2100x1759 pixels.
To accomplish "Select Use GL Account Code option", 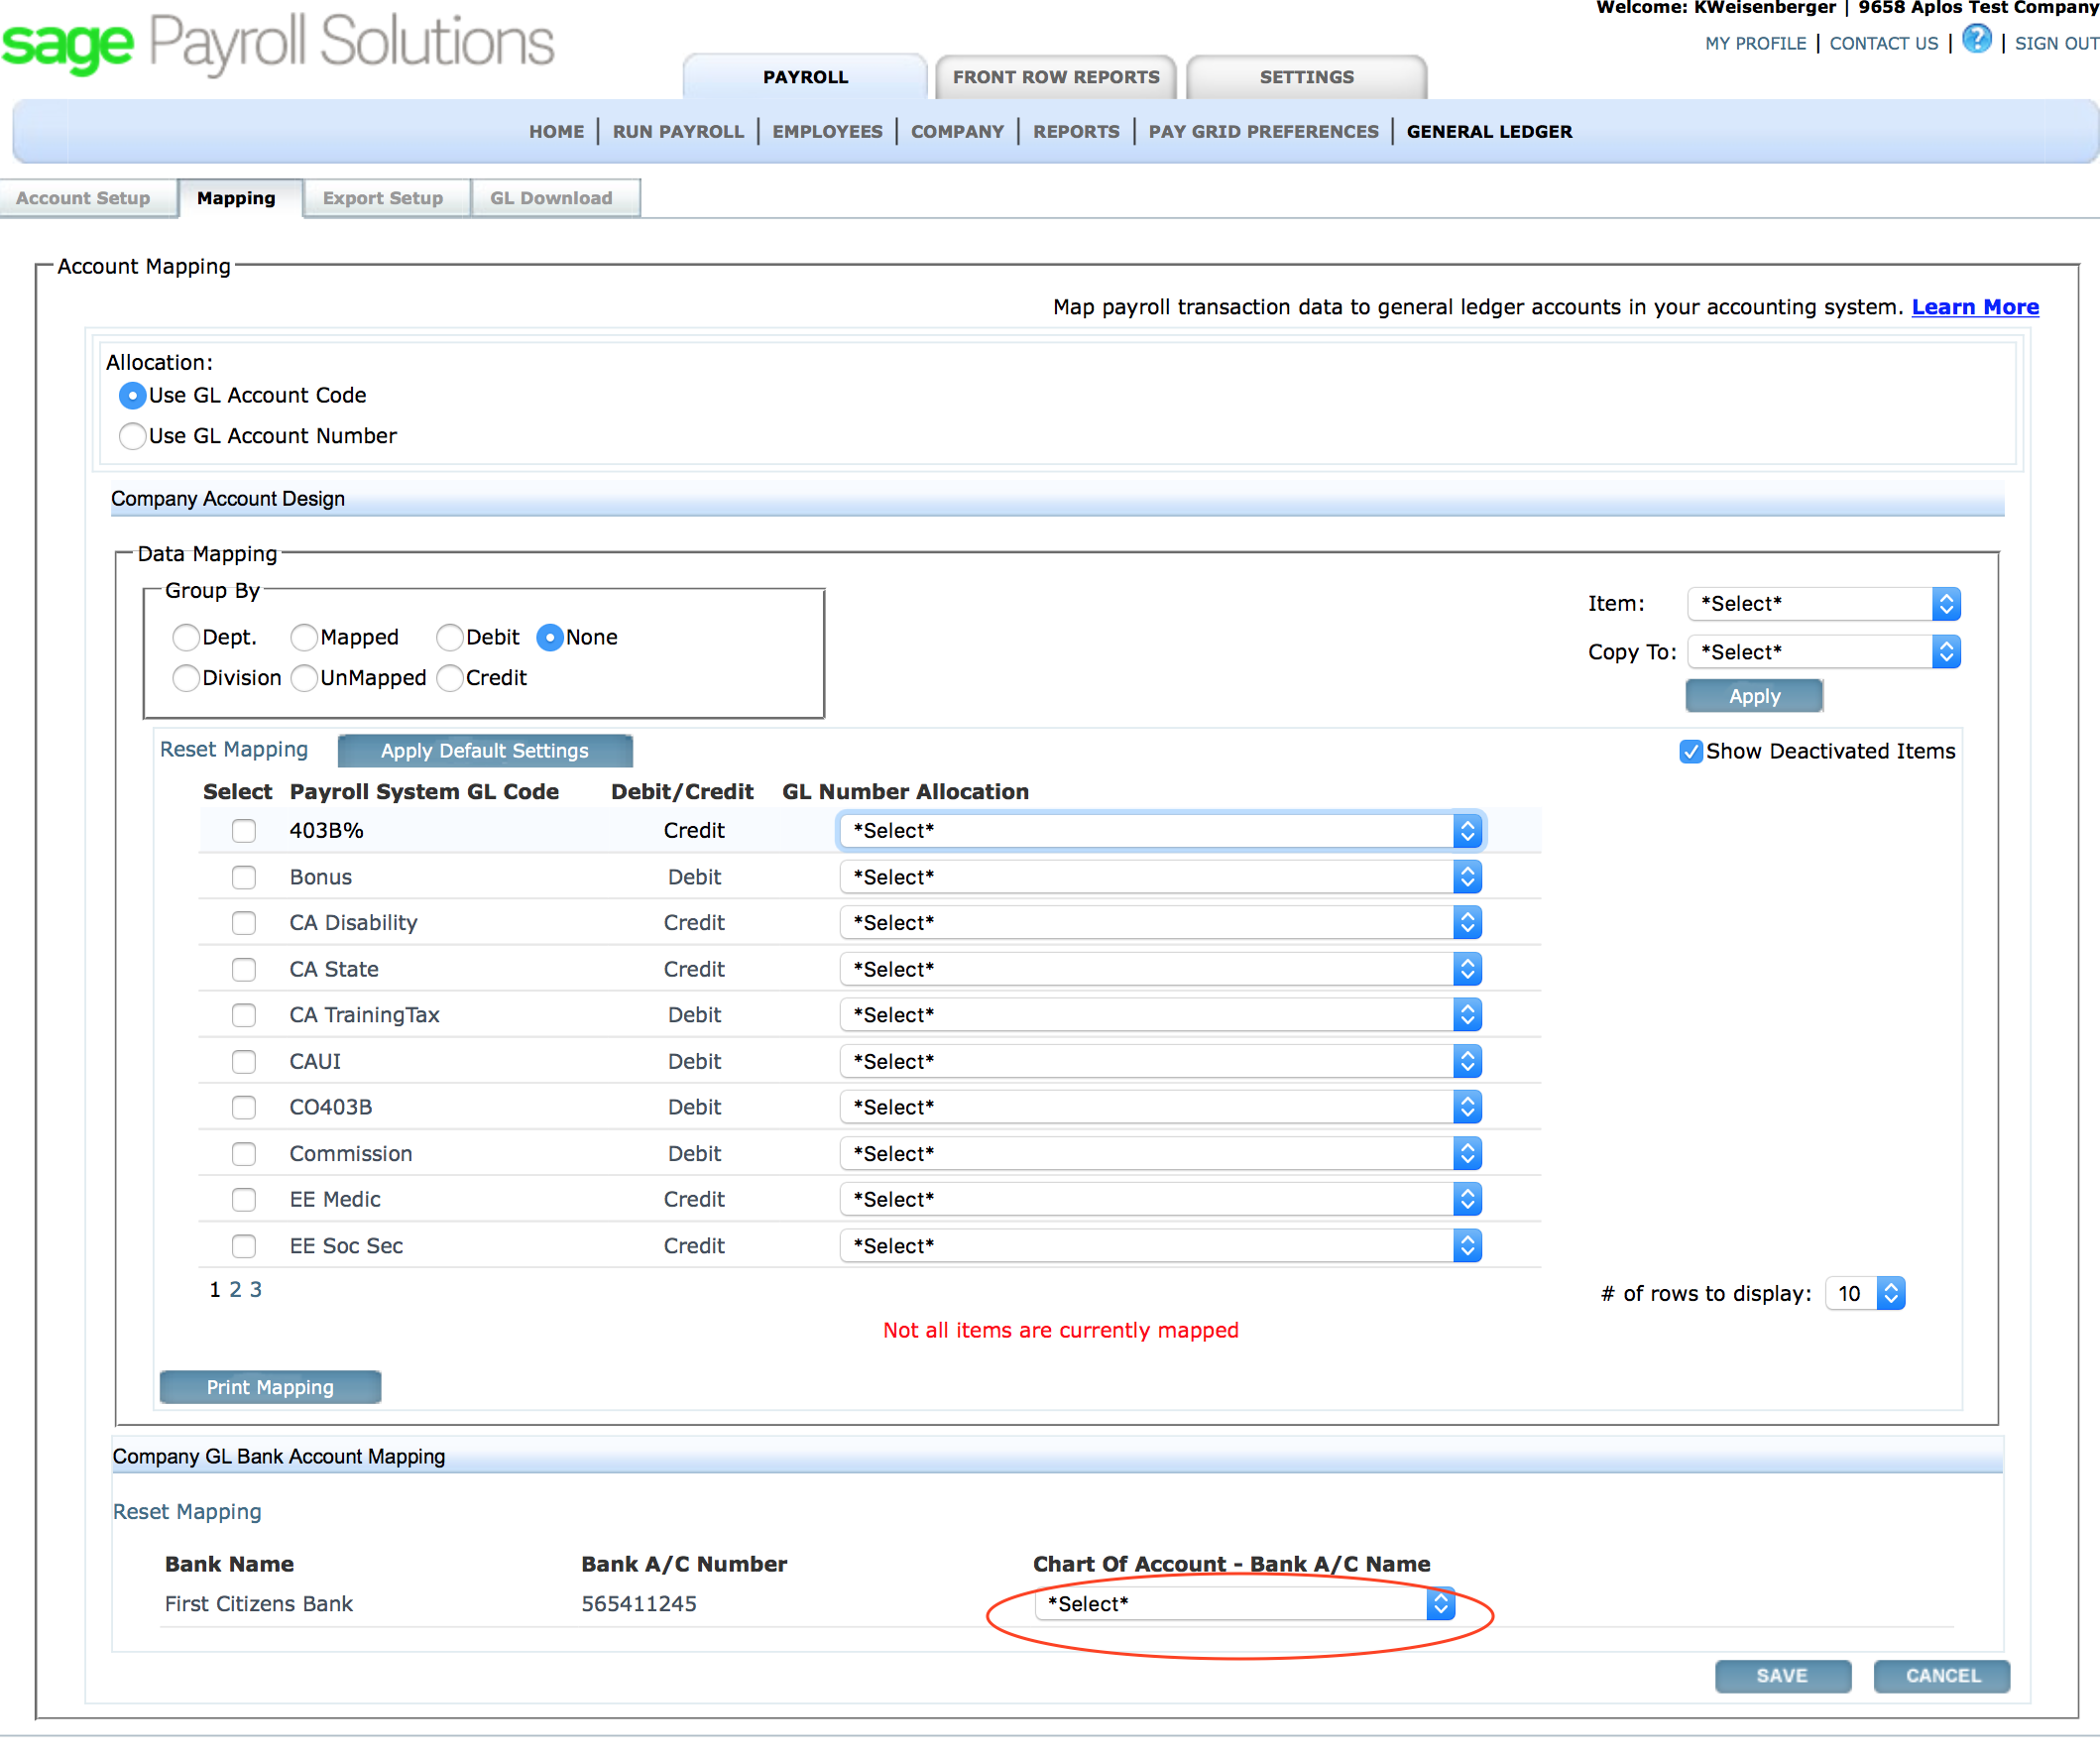I will (132, 396).
